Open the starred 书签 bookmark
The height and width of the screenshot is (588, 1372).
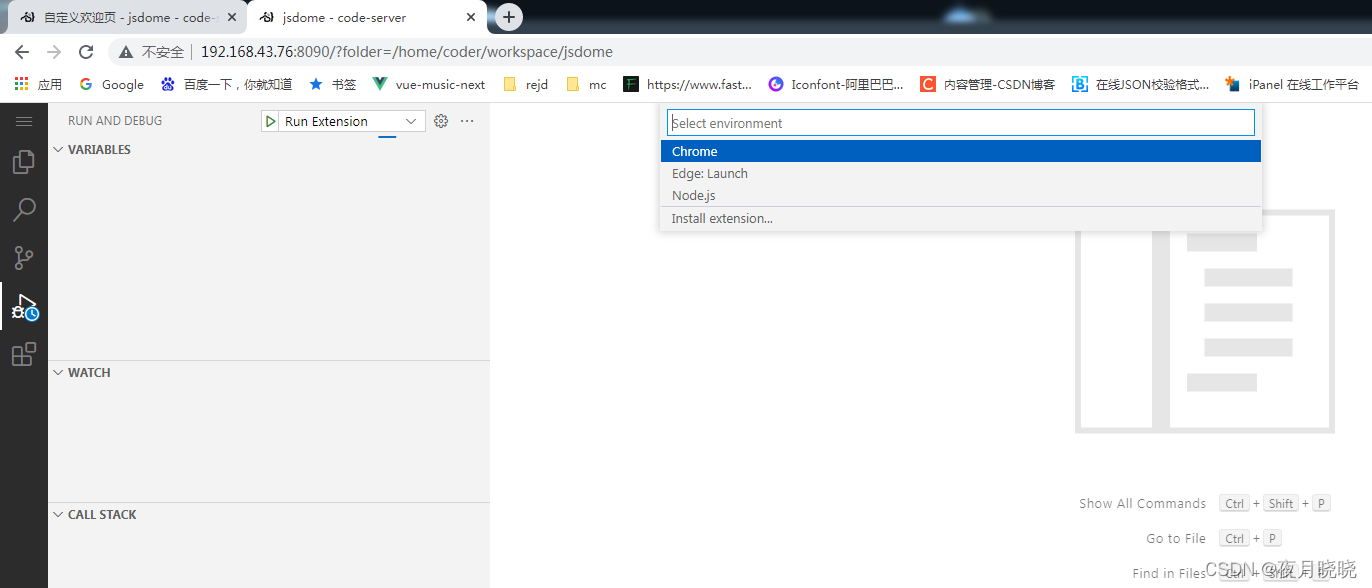(332, 84)
